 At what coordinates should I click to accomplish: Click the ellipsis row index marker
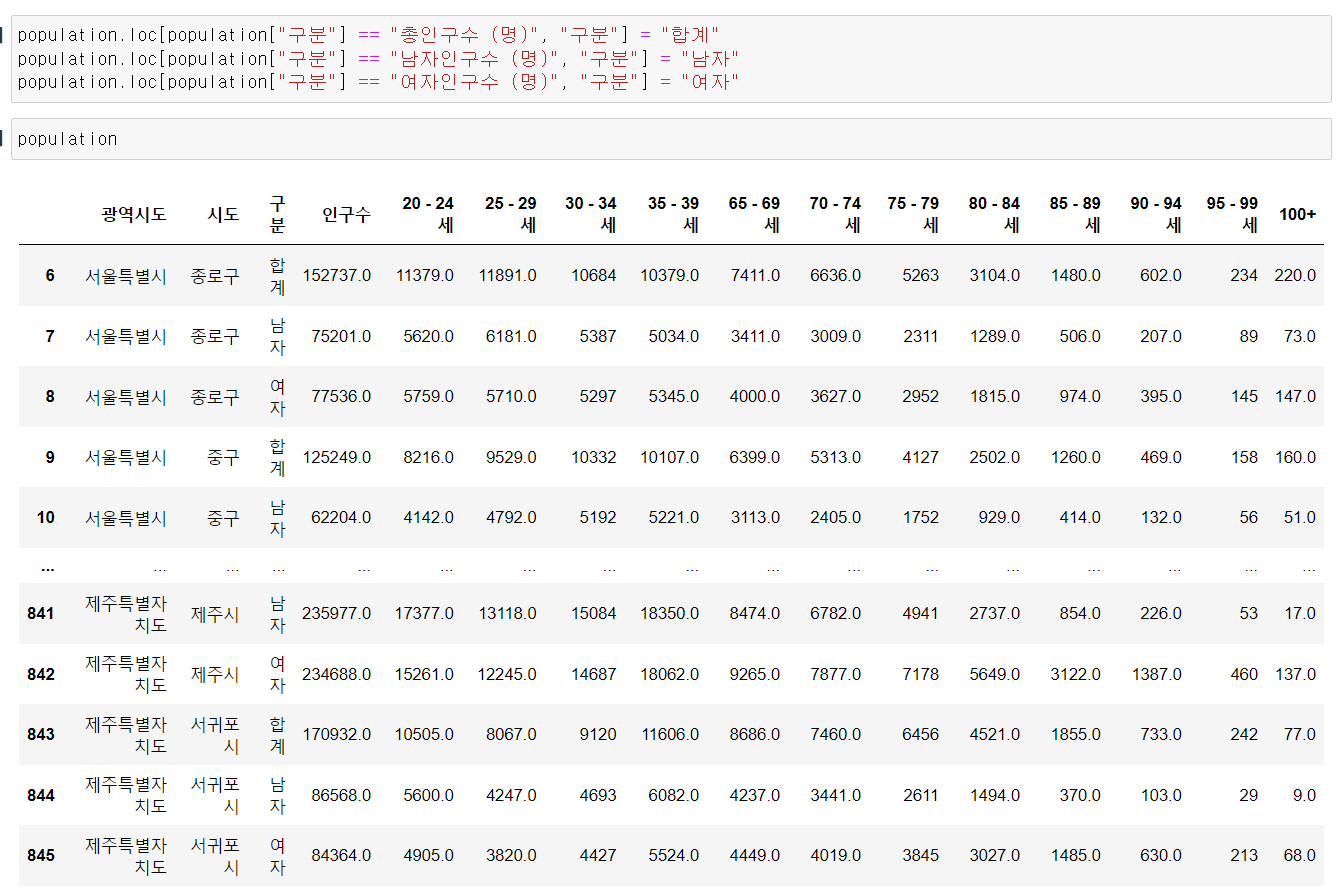click(x=48, y=567)
